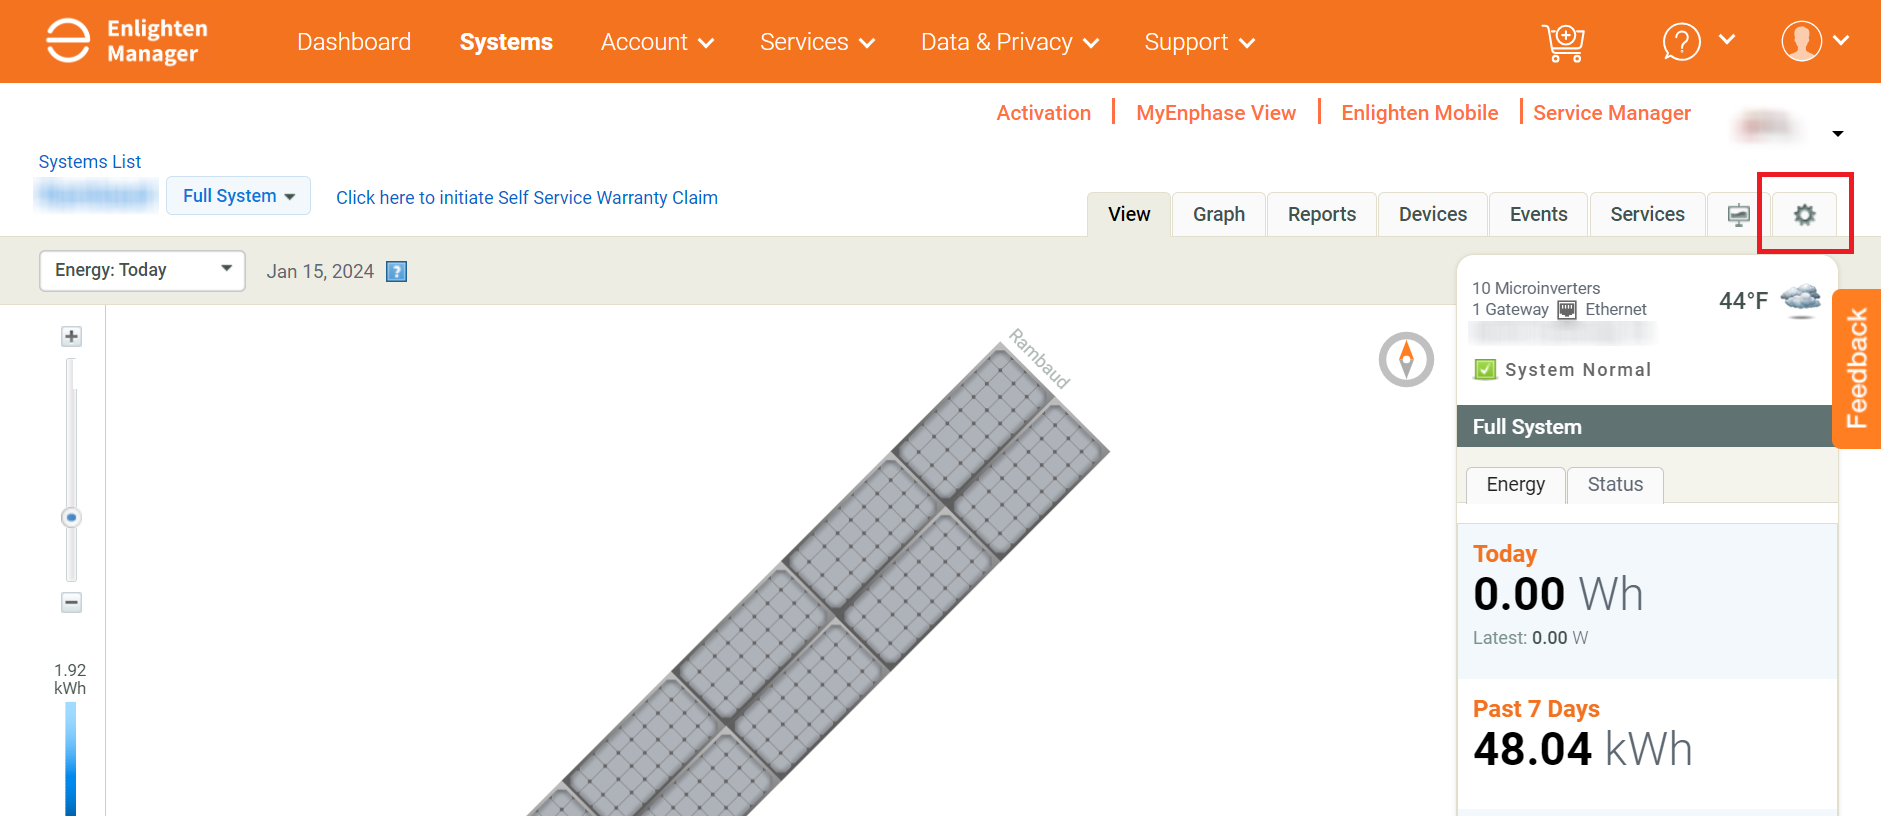Viewport: 1881px width, 816px height.
Task: Click the 0.00 Wh today value
Action: 1558,594
